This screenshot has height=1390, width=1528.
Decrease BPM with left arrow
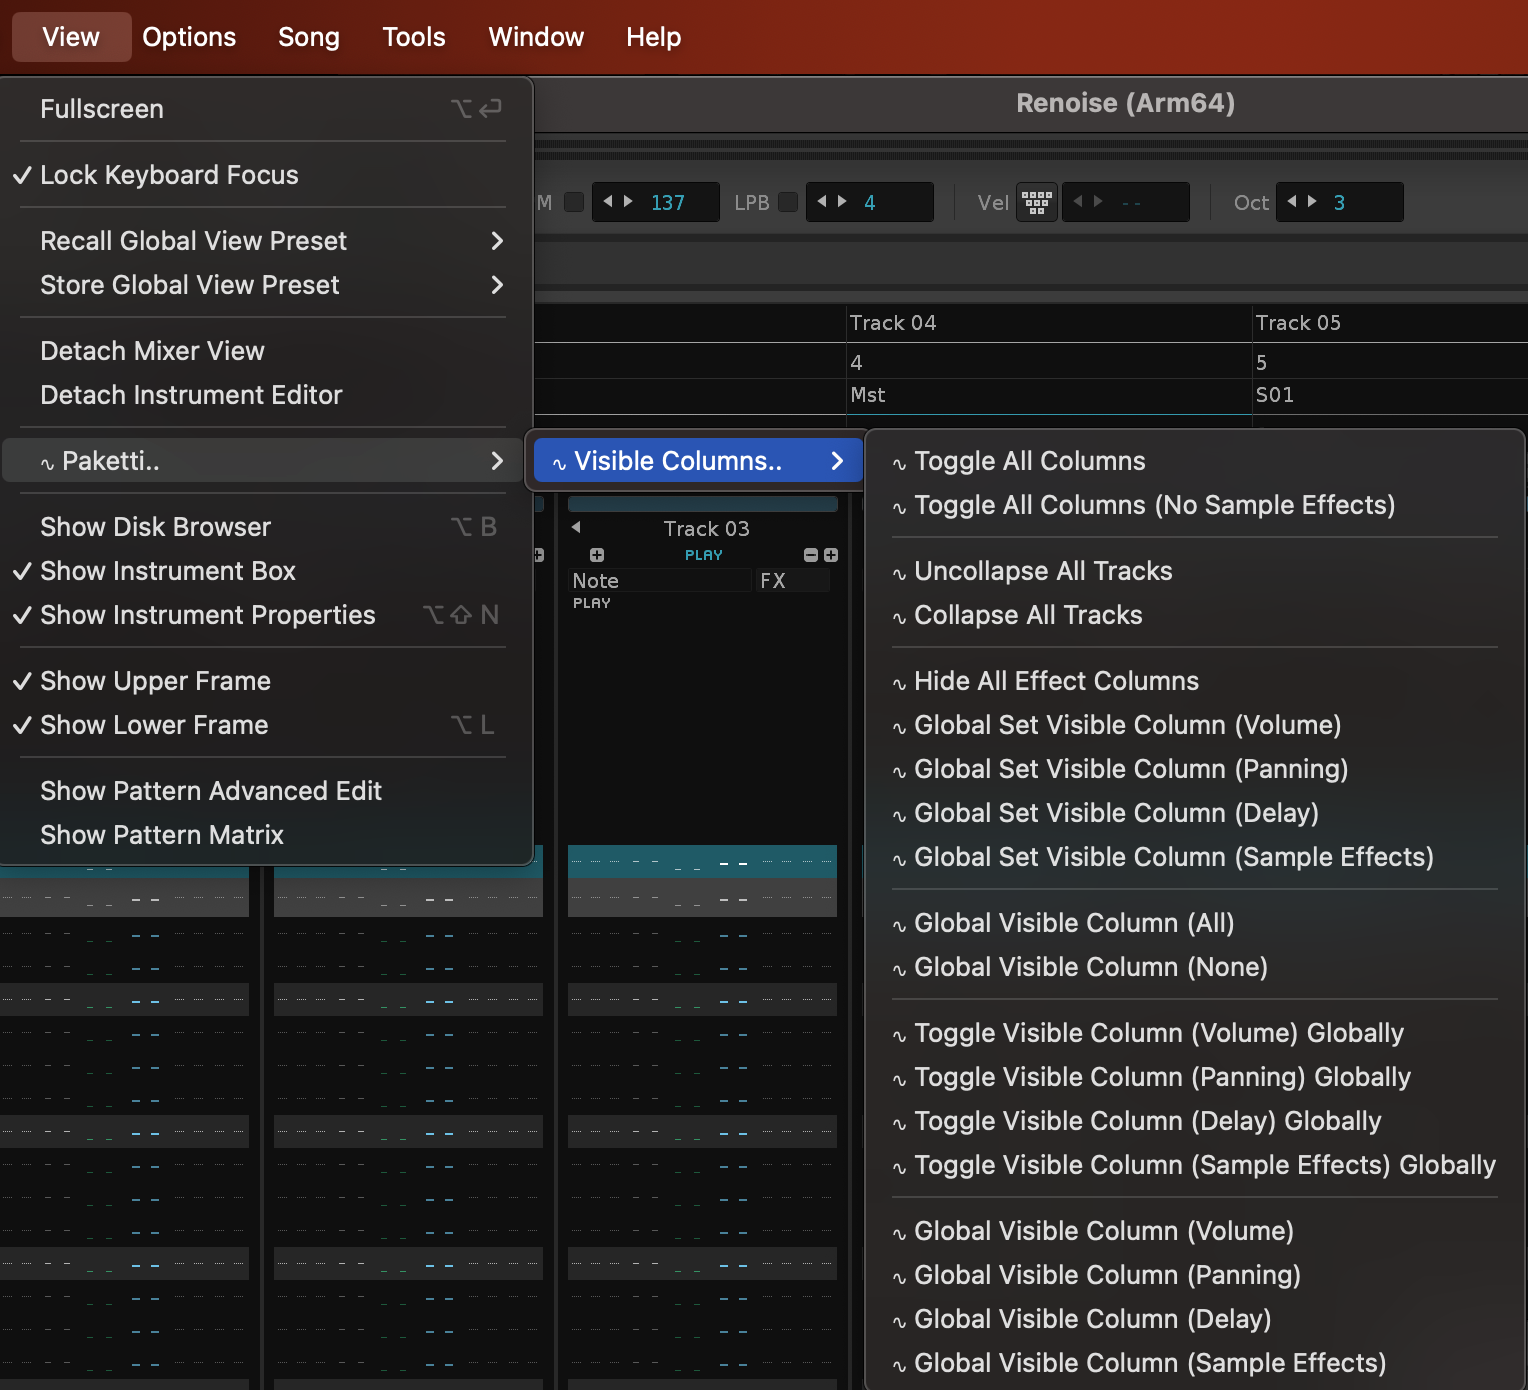(x=607, y=201)
